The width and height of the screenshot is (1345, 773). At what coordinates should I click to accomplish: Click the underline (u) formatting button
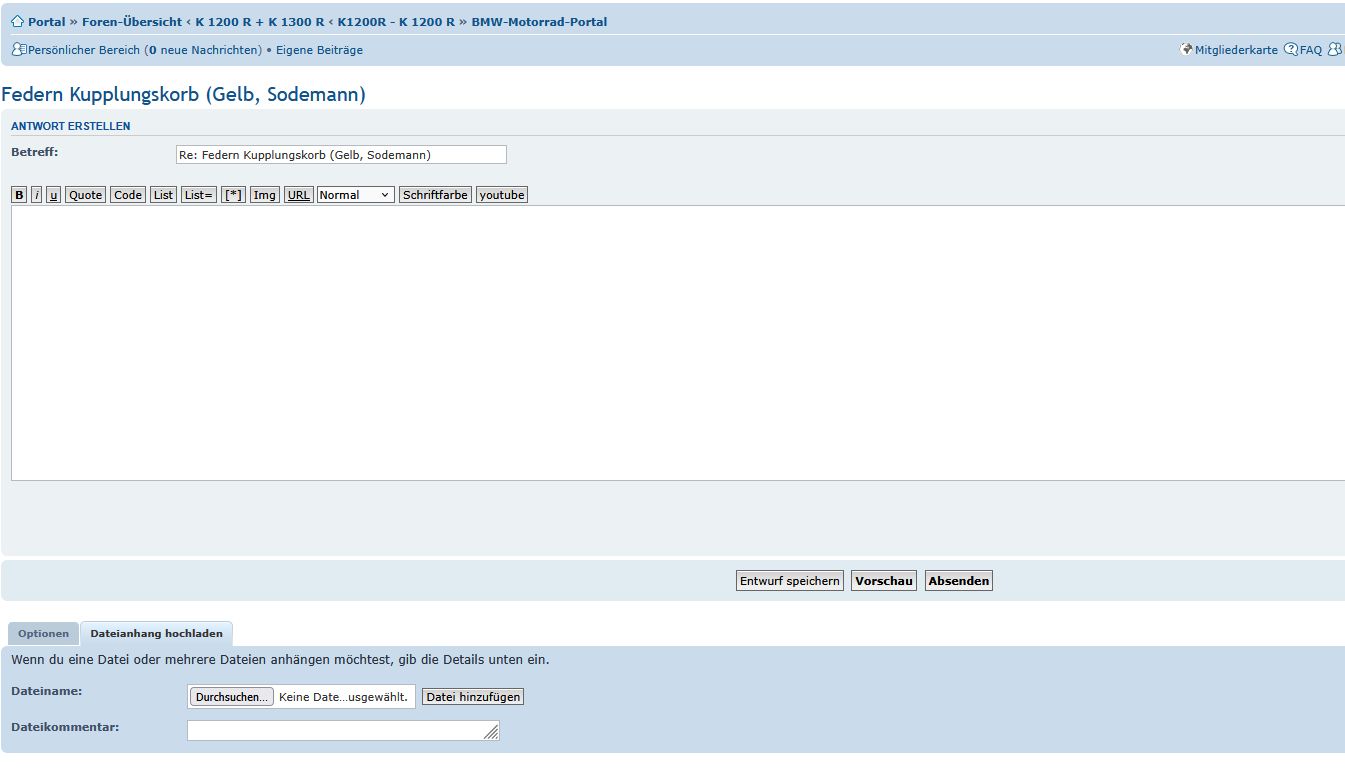coord(53,195)
